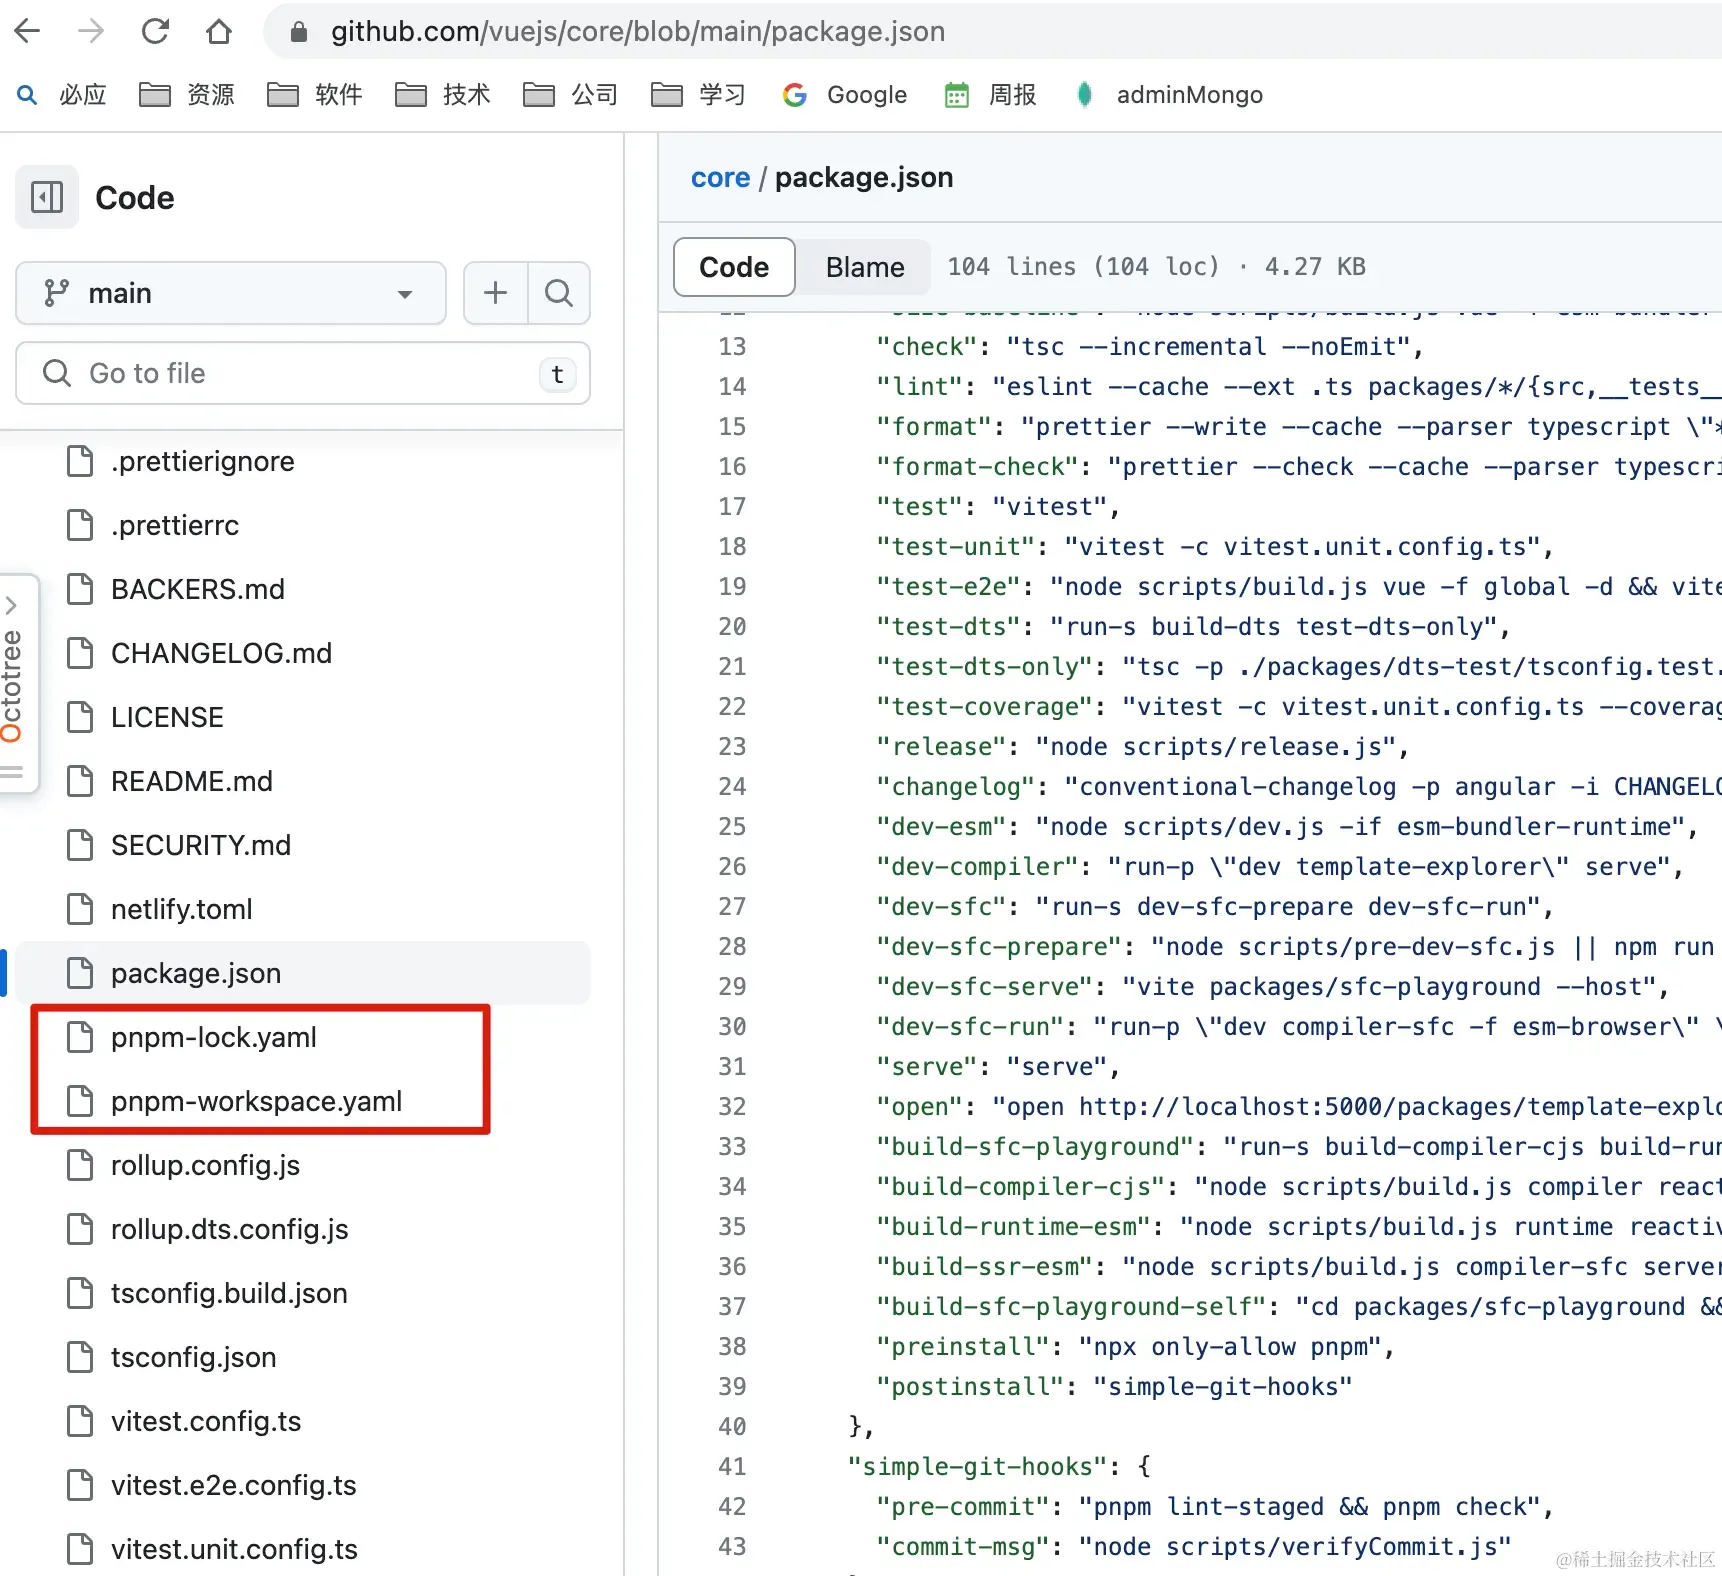This screenshot has width=1722, height=1576.
Task: Click the github.com URL in address bar
Action: tap(637, 31)
